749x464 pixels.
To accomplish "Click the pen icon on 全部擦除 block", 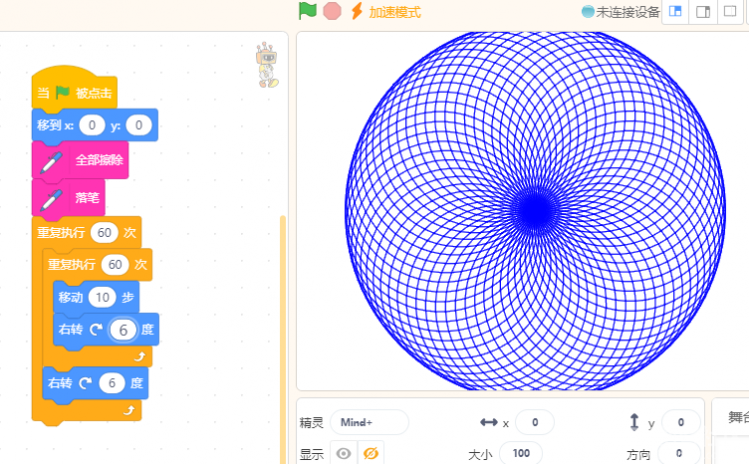I will 51,162.
